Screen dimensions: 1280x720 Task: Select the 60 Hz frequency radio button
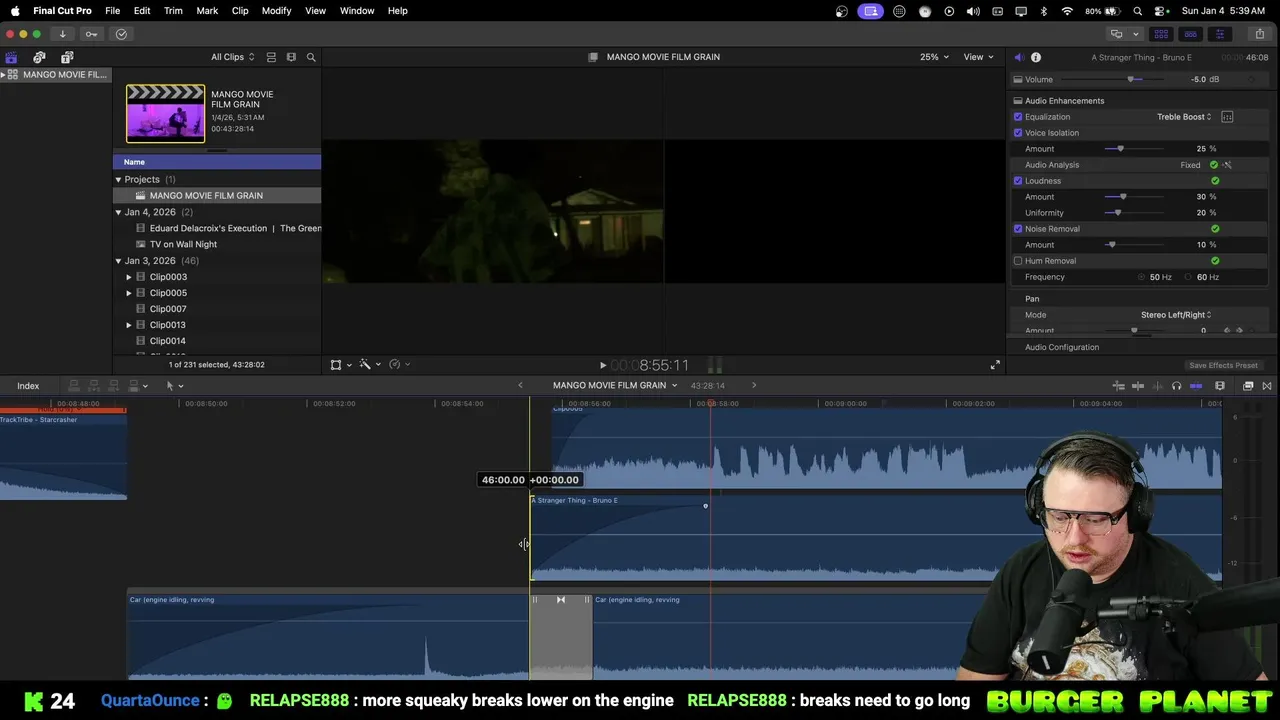[1189, 277]
